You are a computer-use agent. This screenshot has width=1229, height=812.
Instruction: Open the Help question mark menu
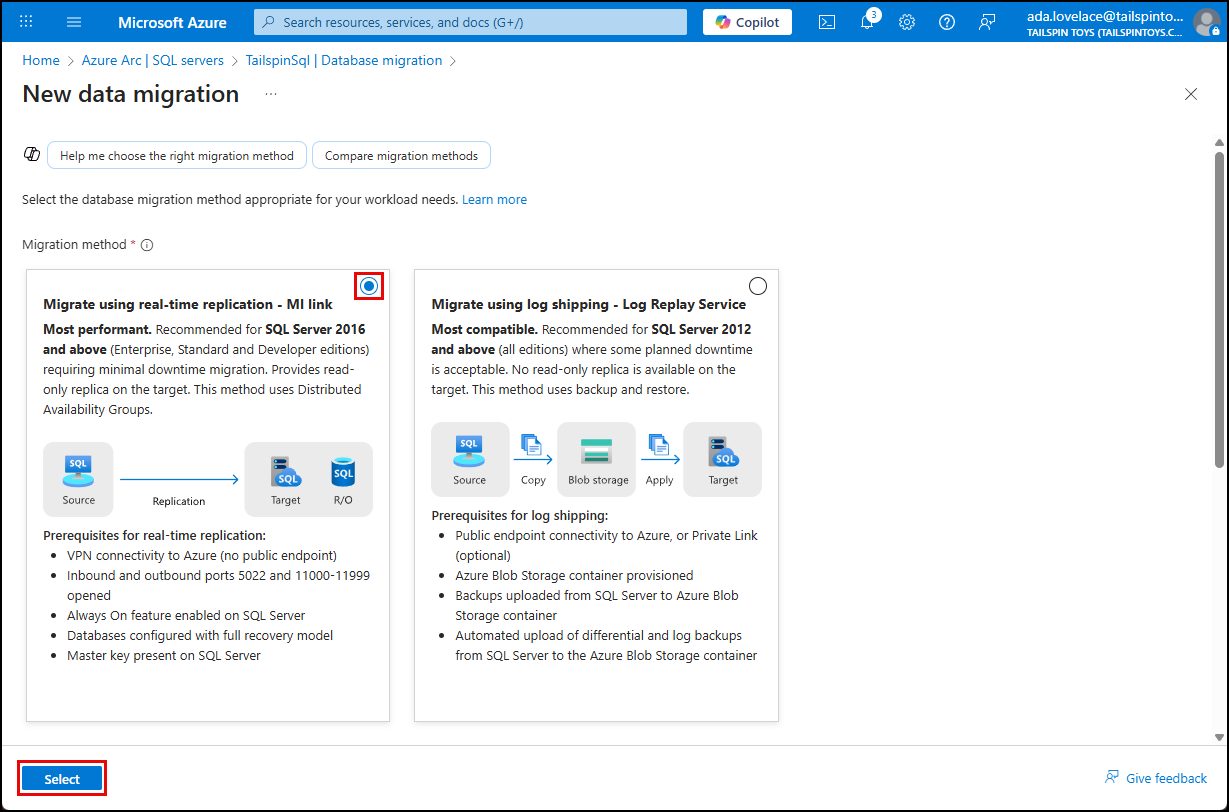(946, 21)
